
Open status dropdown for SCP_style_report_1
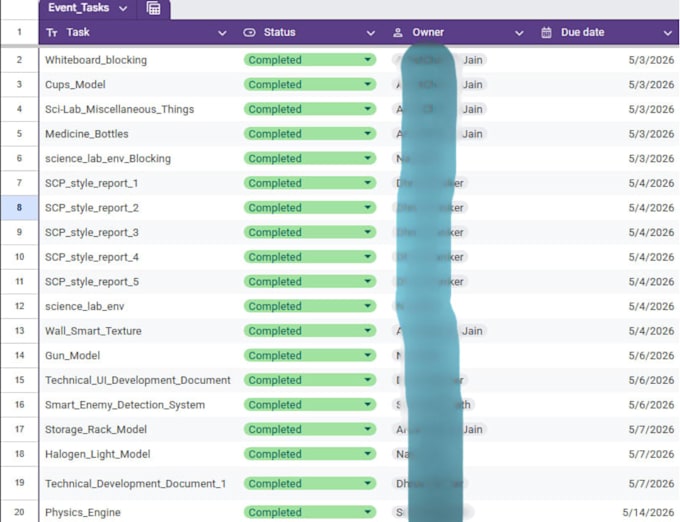coord(368,183)
